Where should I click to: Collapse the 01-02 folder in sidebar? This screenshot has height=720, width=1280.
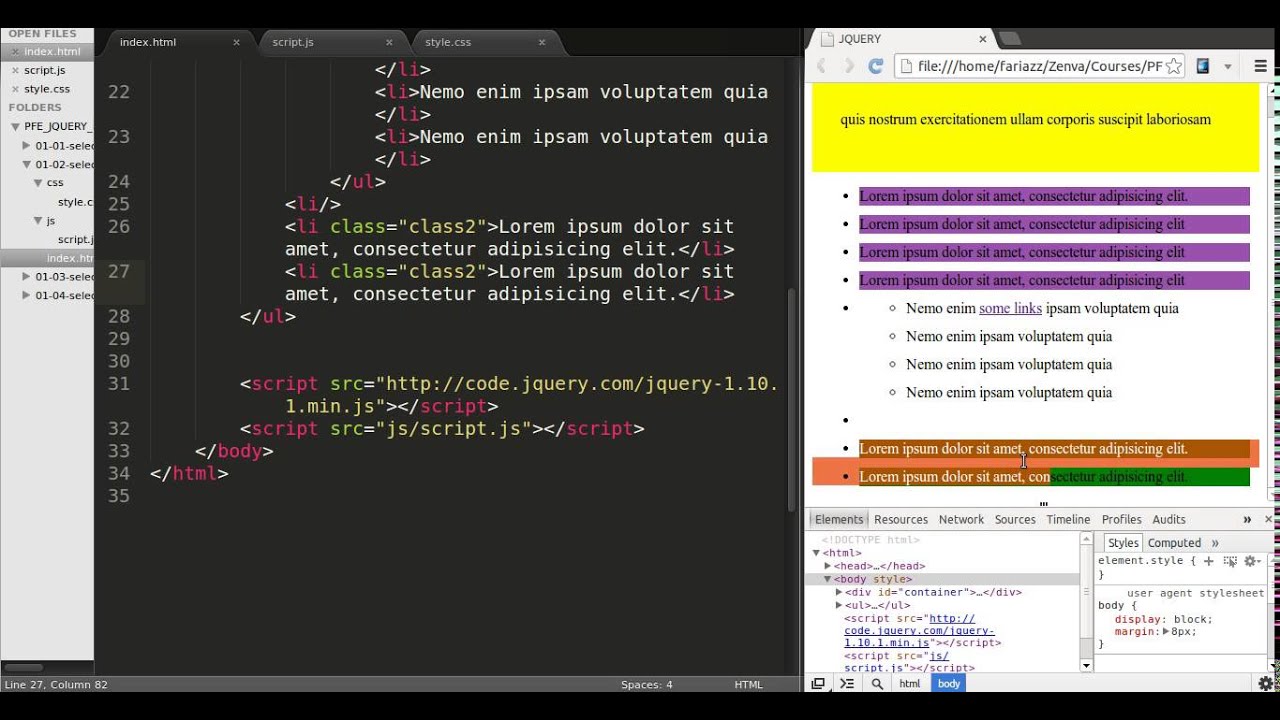coord(27,164)
